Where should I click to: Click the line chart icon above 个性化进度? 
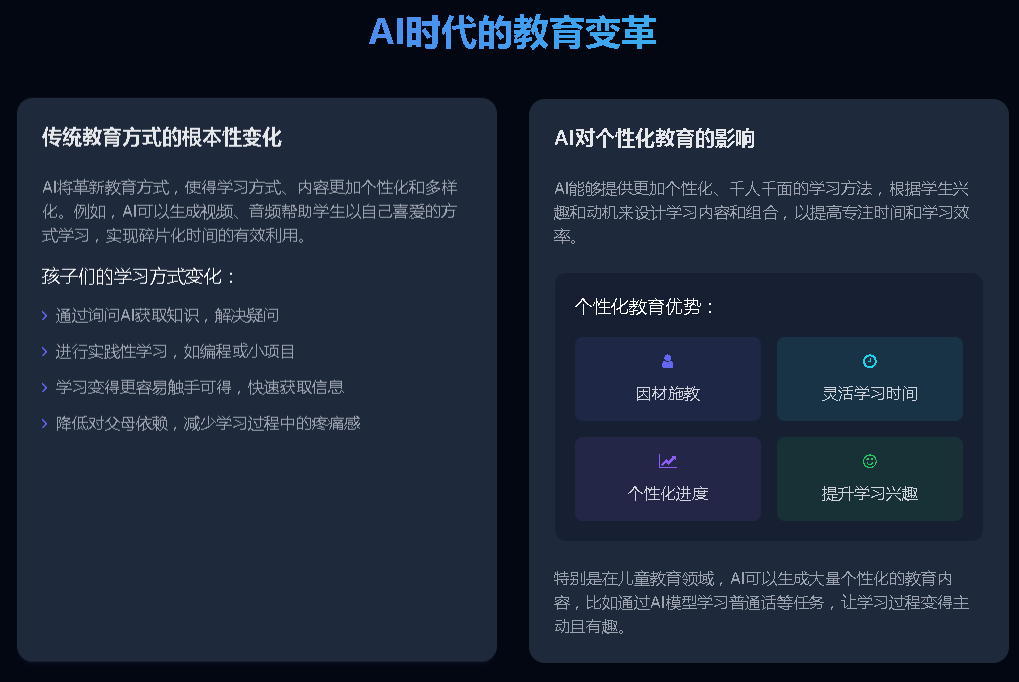pos(667,461)
